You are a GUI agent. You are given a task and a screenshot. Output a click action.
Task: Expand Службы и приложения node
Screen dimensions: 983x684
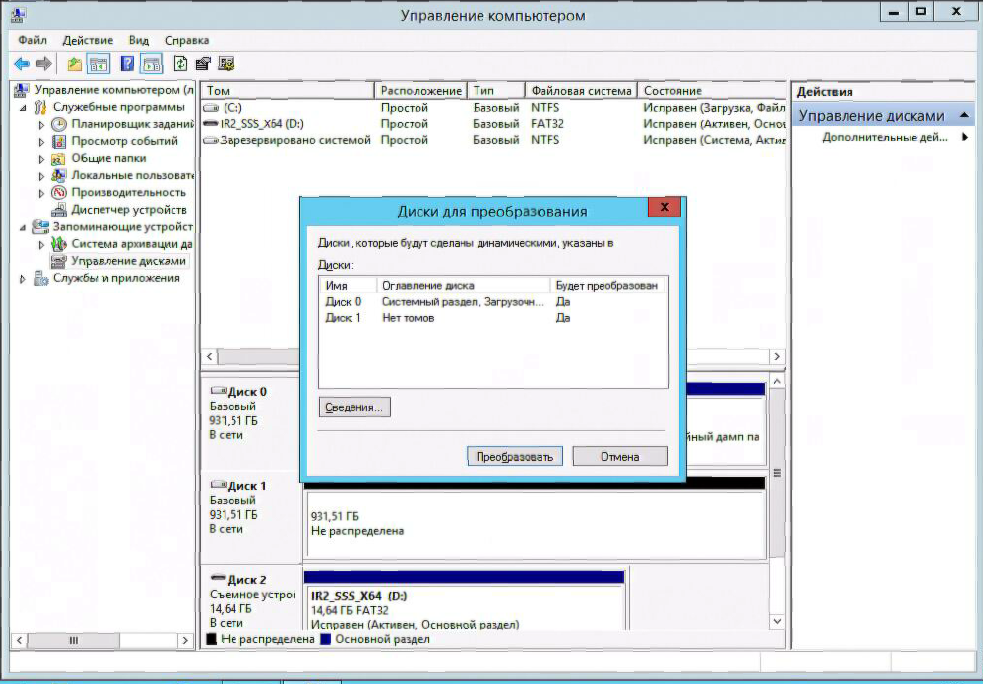point(23,278)
